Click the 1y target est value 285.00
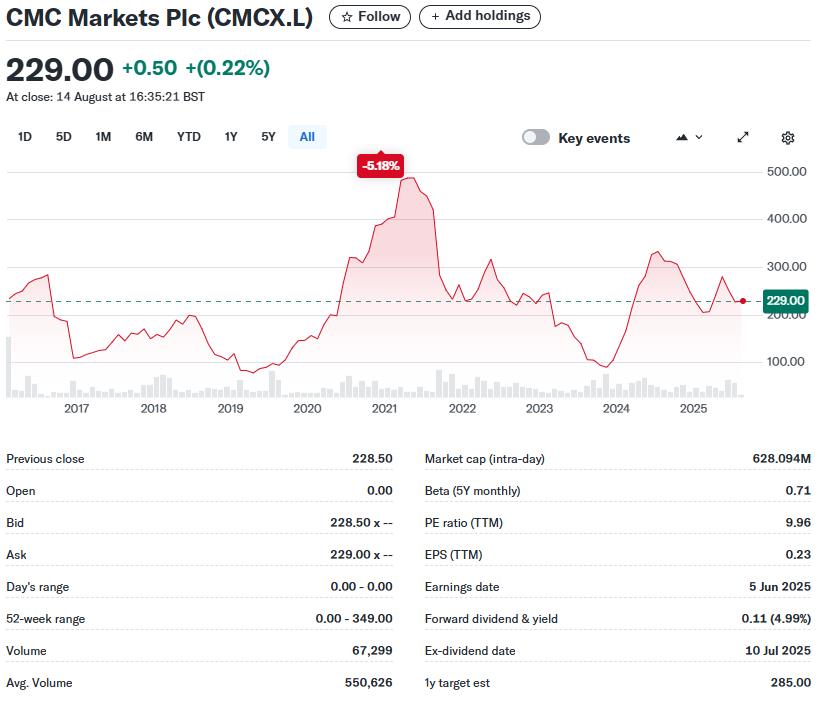The height and width of the screenshot is (705, 828). tap(791, 682)
